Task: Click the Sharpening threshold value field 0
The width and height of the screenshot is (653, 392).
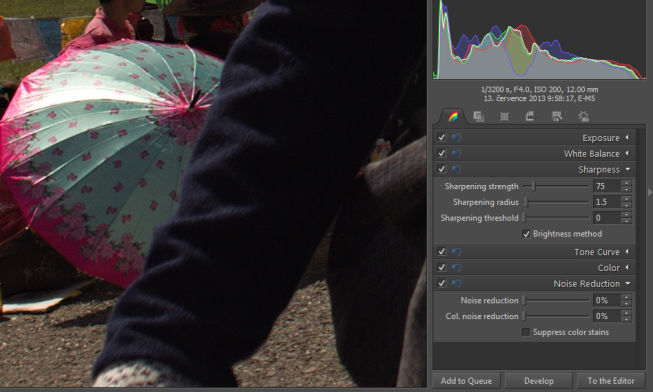Action: click(x=607, y=218)
